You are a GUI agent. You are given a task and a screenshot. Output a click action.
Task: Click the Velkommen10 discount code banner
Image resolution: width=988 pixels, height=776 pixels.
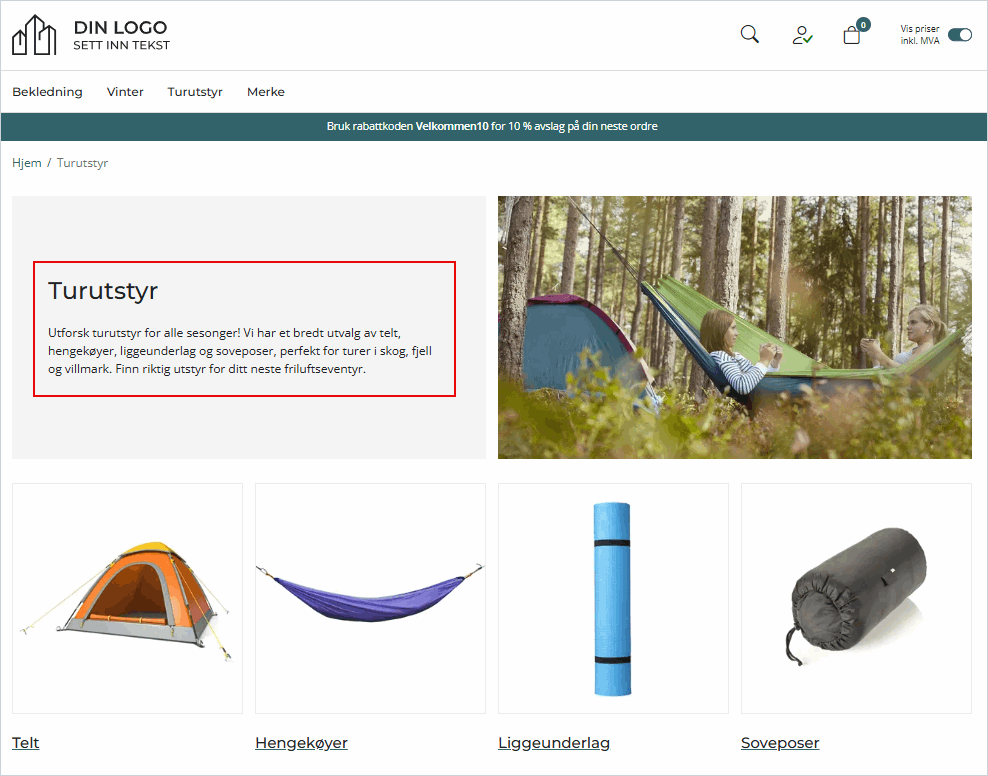click(x=492, y=127)
